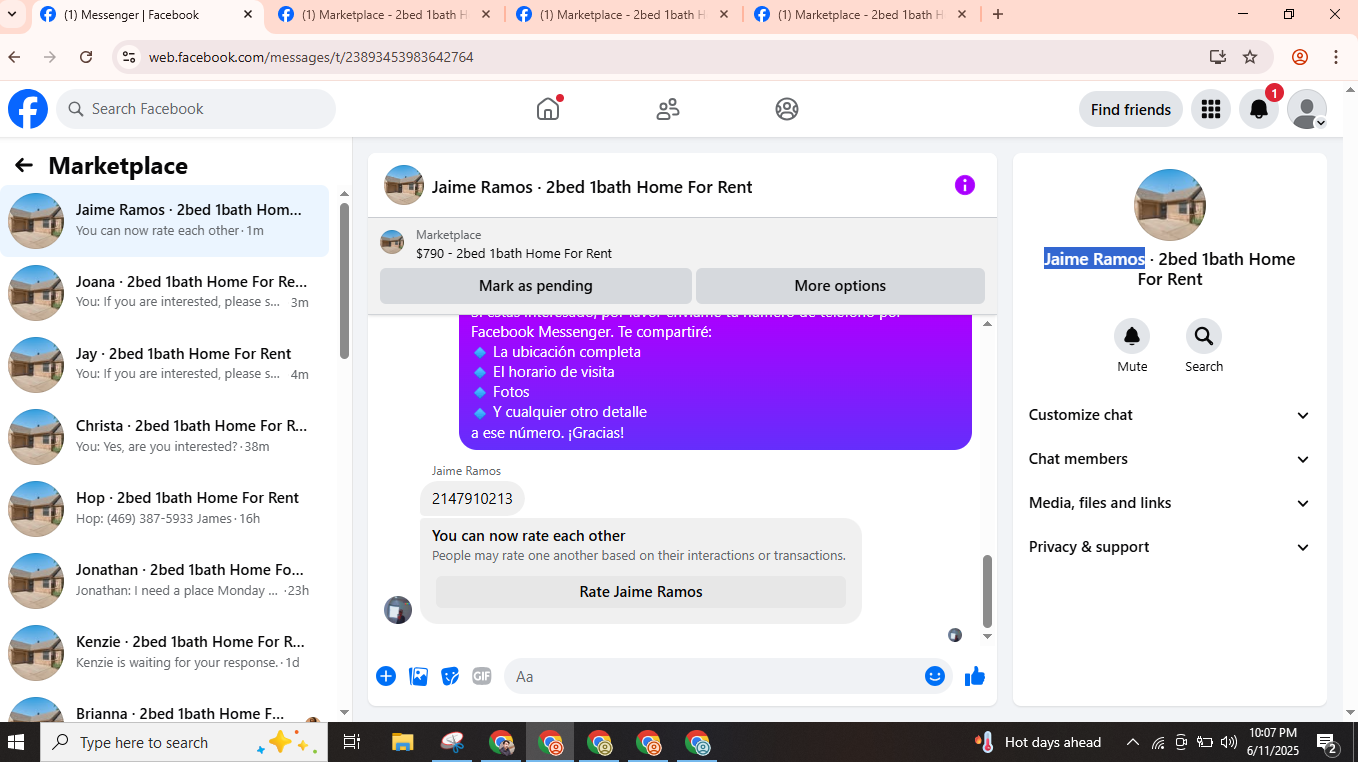
Task: Open install app icon in address bar
Action: pyautogui.click(x=1218, y=57)
